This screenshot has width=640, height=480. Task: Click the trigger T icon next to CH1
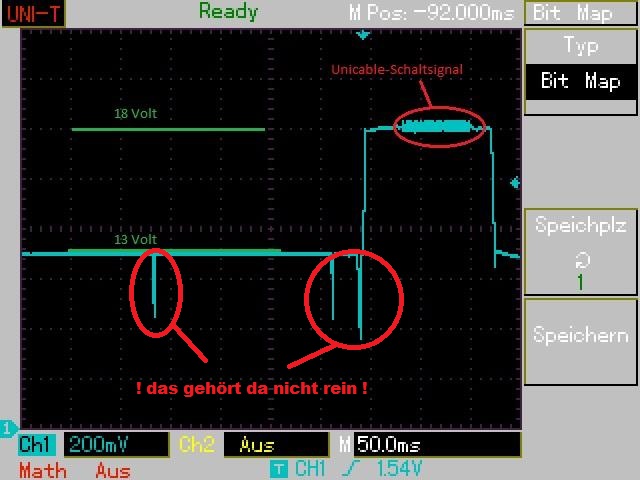(x=280, y=468)
